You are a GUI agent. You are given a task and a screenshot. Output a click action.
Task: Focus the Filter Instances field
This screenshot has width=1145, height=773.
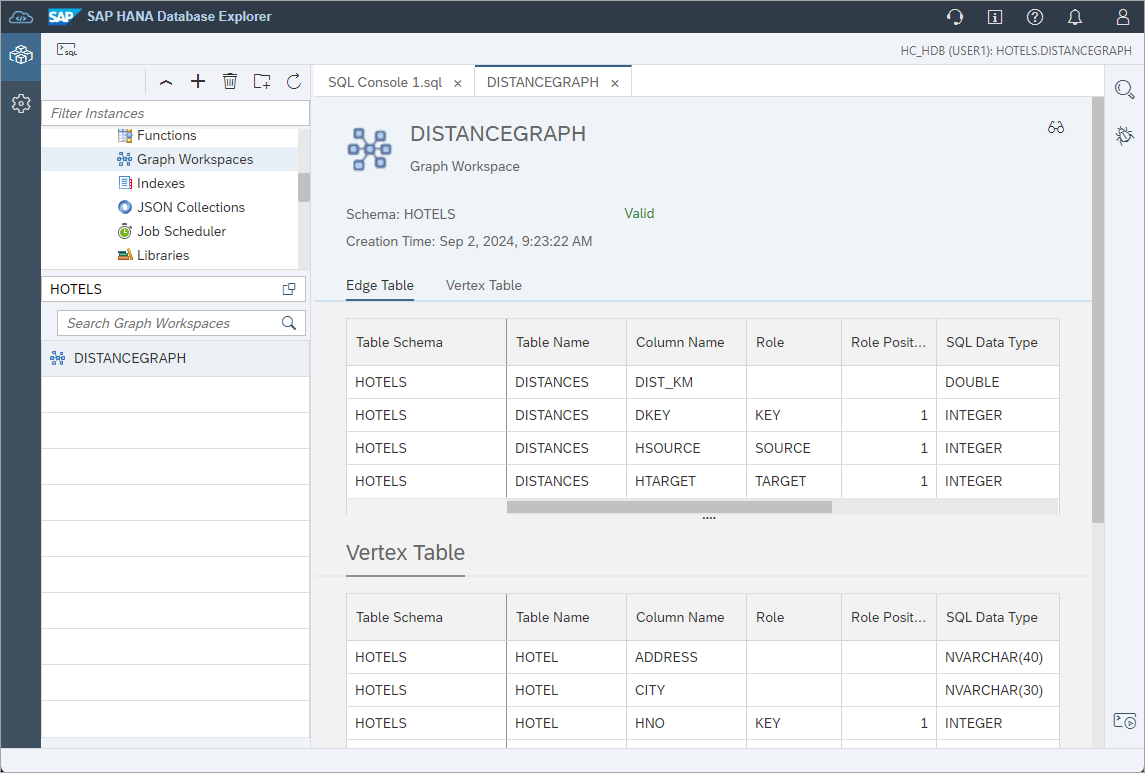point(175,113)
